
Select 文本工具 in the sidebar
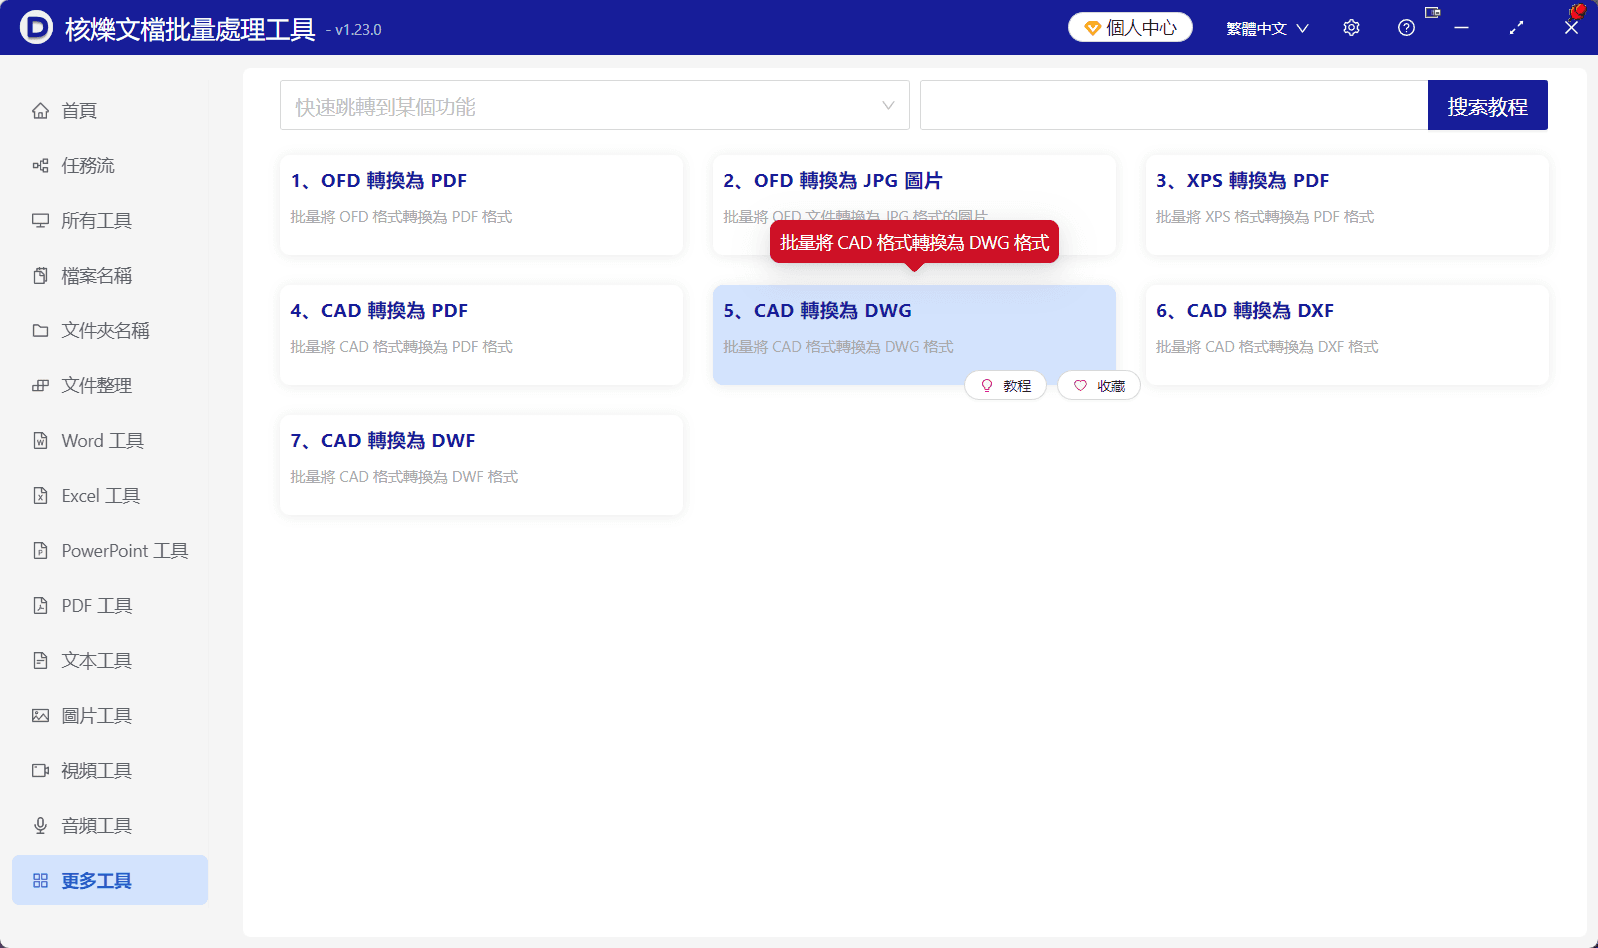click(x=110, y=660)
